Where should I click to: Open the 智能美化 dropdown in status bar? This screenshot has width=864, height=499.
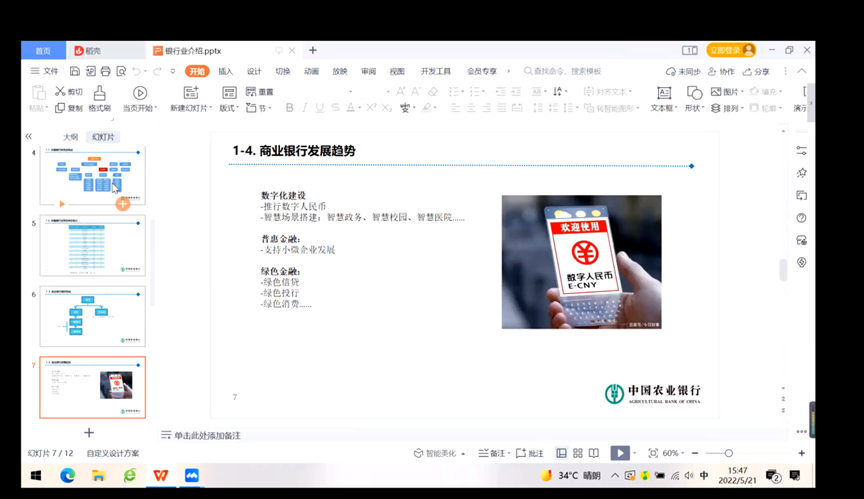pyautogui.click(x=441, y=453)
